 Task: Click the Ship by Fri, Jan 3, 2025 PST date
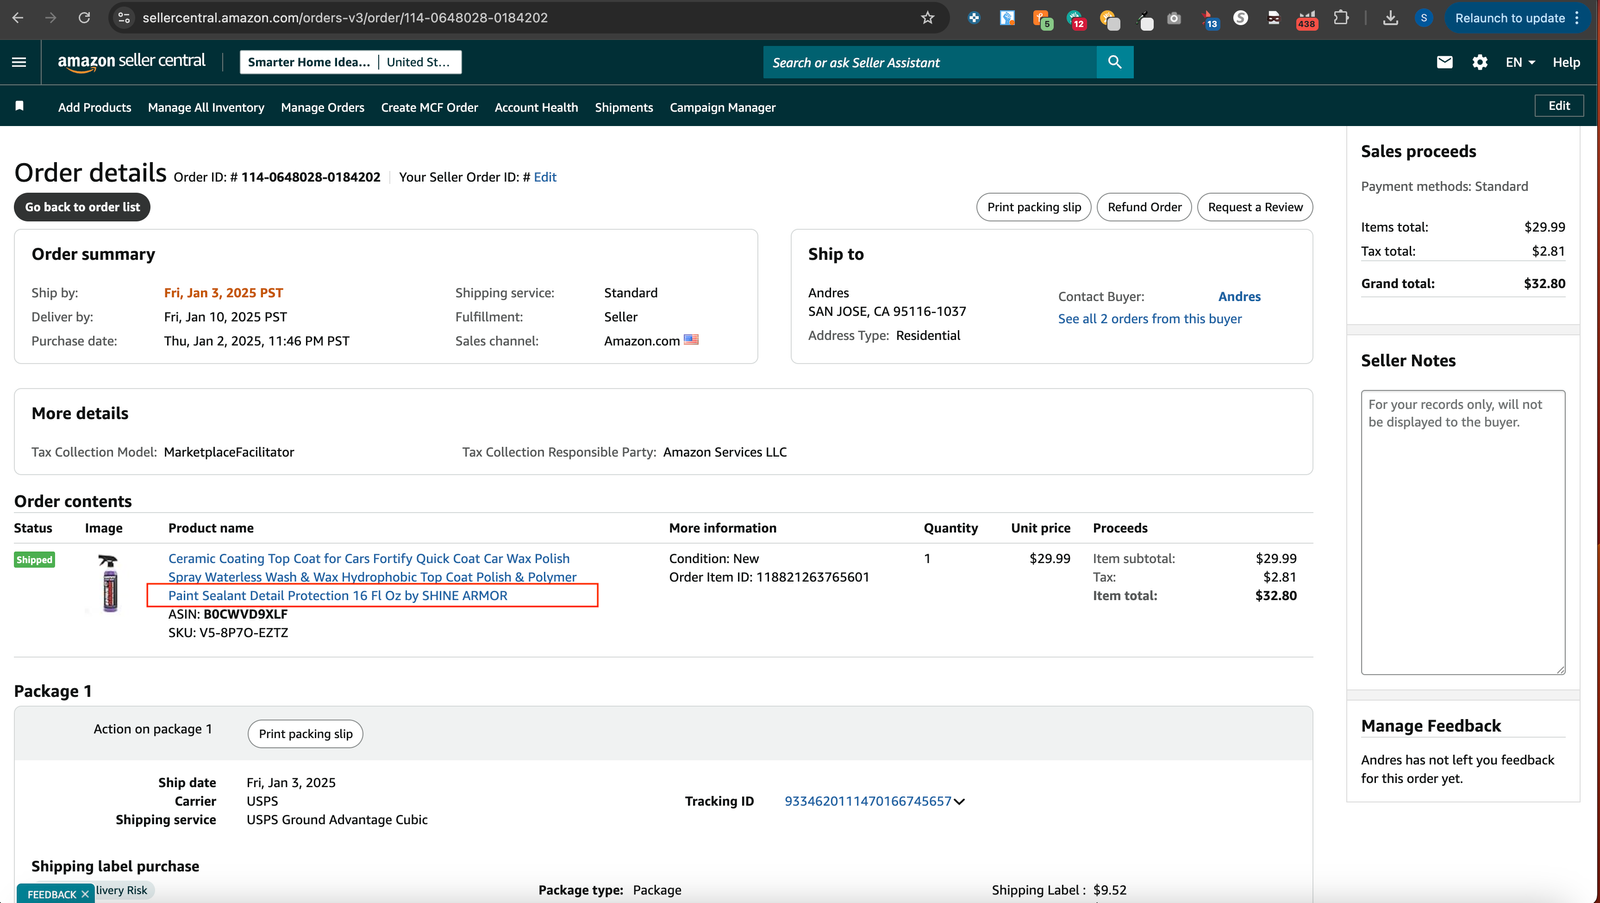[x=224, y=293]
